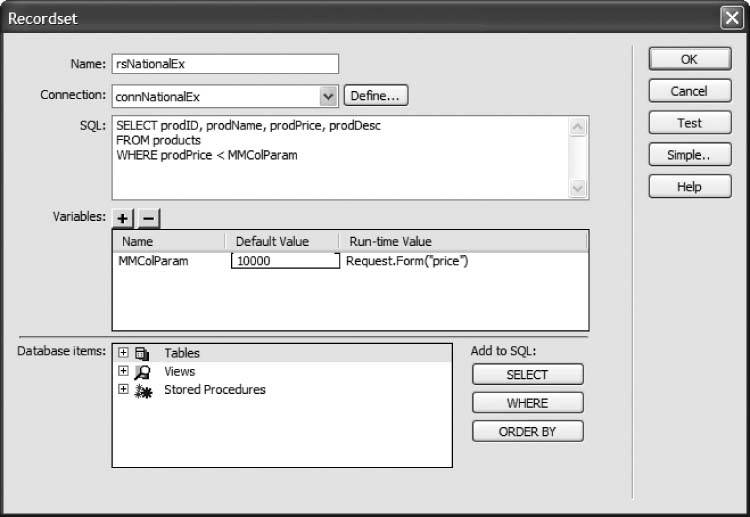Cancel the Recordset dialog
The image size is (750, 517).
(x=689, y=91)
